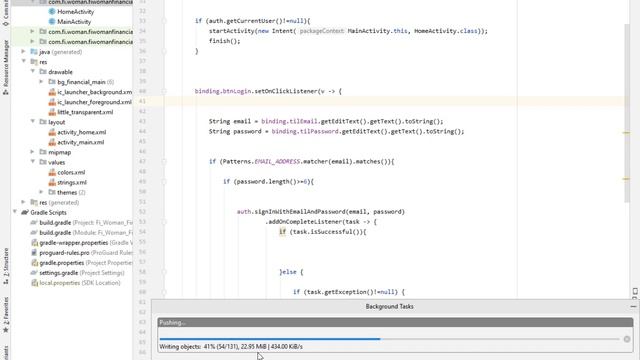Click the gradle.properties file icon
Viewport: 640px width, 360px height.
click(x=34, y=263)
